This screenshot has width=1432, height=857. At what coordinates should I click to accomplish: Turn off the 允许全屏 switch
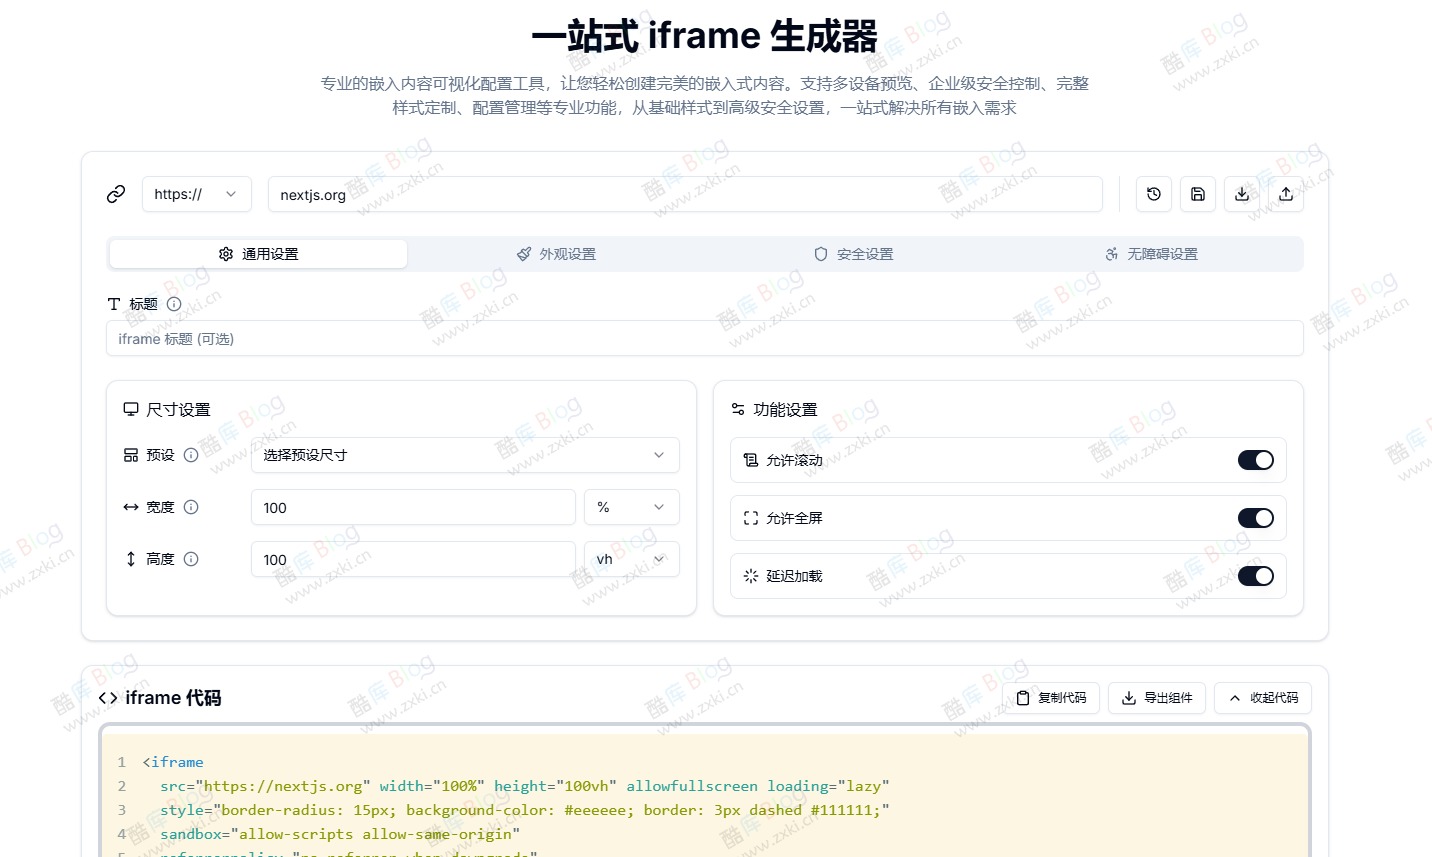click(x=1255, y=518)
